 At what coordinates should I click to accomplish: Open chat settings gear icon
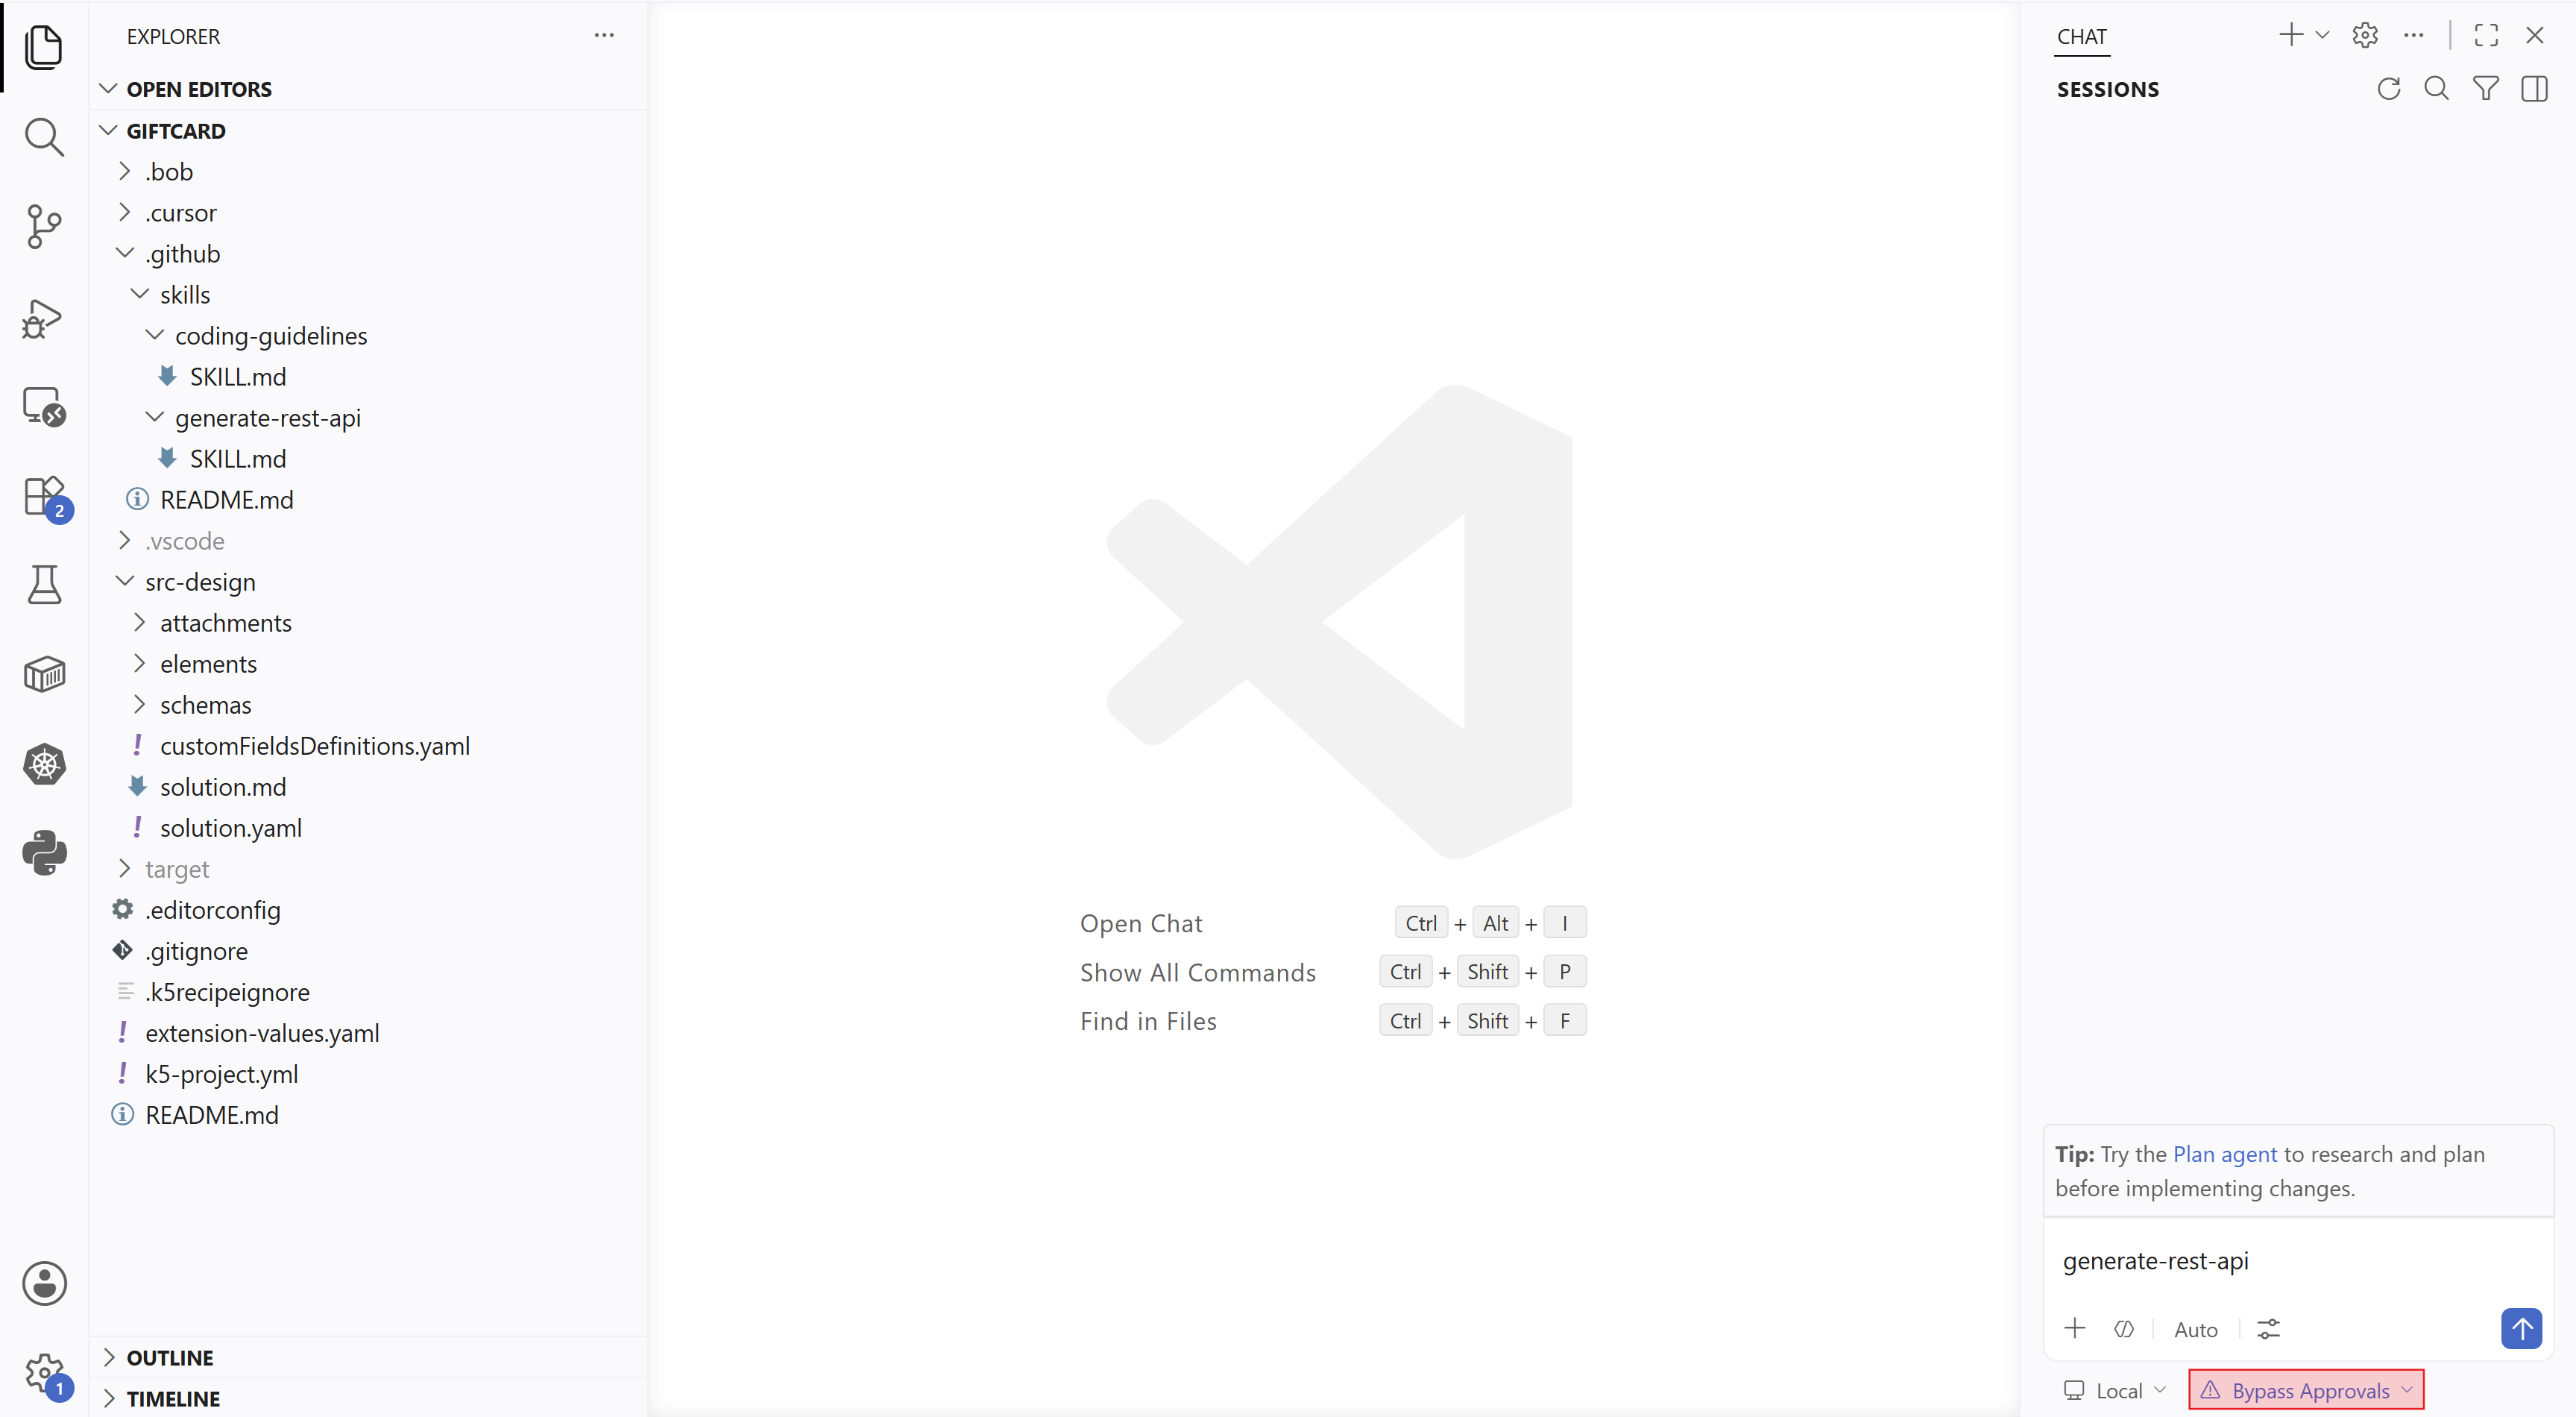(x=2365, y=35)
